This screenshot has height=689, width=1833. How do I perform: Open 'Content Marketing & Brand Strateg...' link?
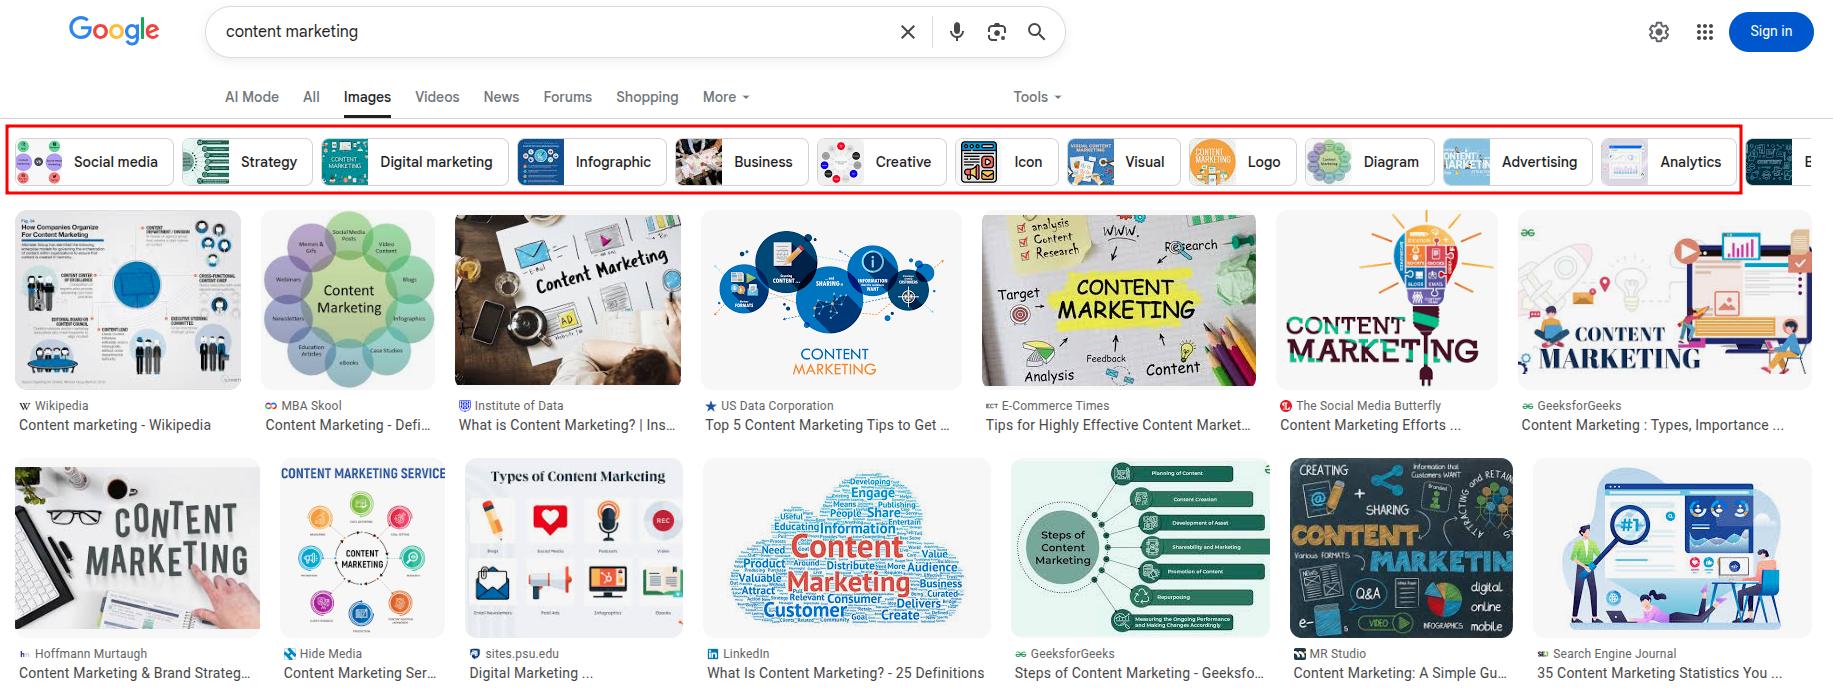(x=135, y=673)
